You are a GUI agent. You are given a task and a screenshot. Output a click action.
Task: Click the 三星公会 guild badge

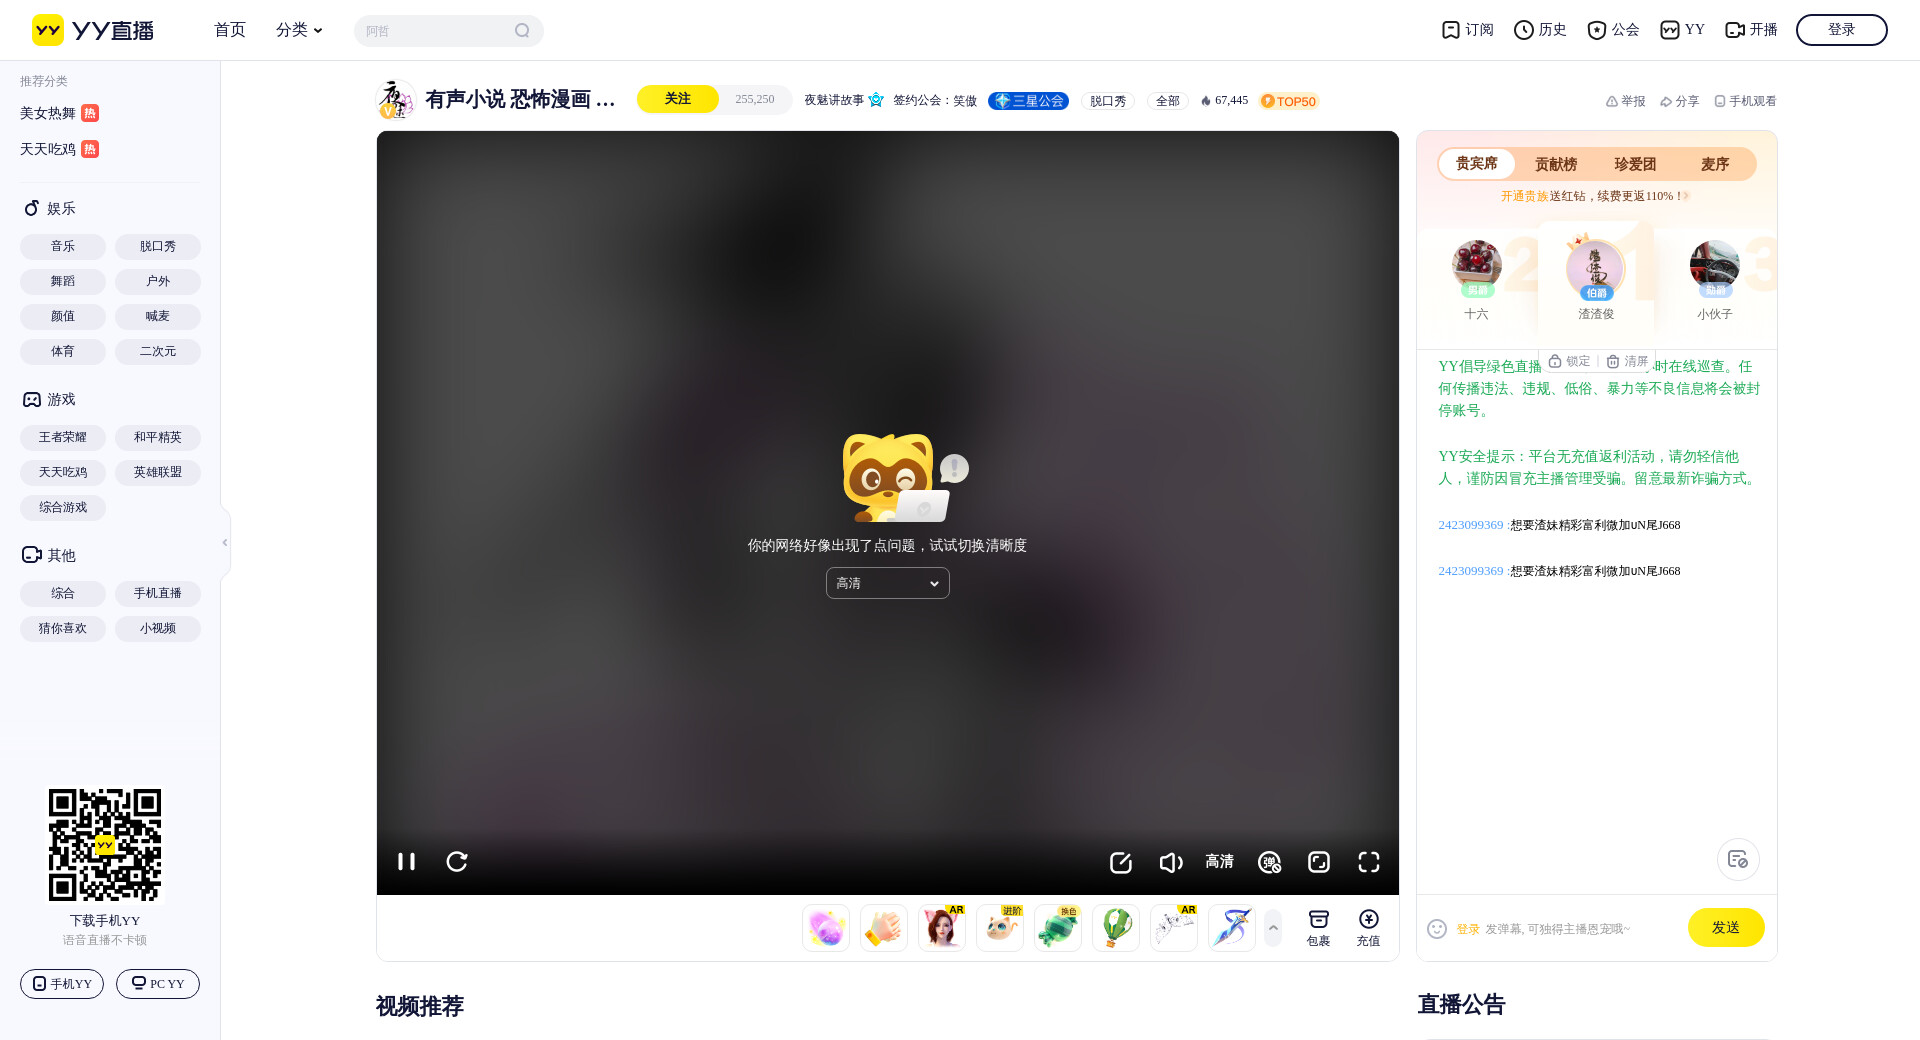(1029, 101)
